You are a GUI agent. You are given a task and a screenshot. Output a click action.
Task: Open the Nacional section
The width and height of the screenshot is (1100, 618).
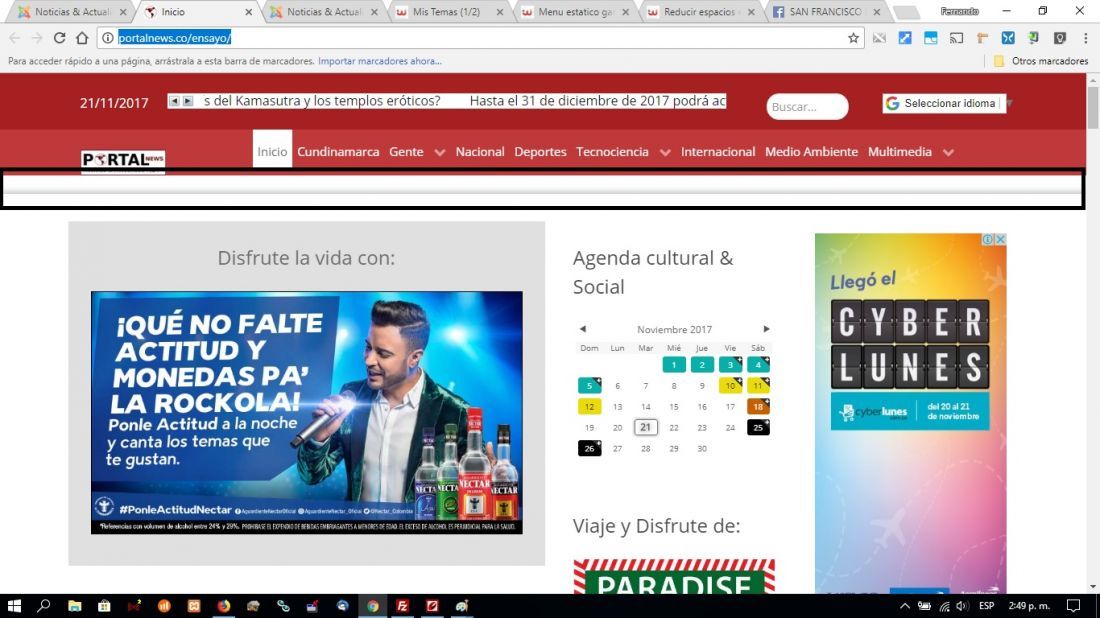480,152
